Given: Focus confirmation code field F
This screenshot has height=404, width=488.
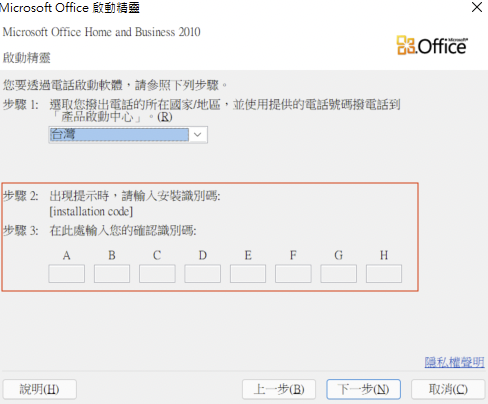Looking at the screenshot, I should click(293, 274).
